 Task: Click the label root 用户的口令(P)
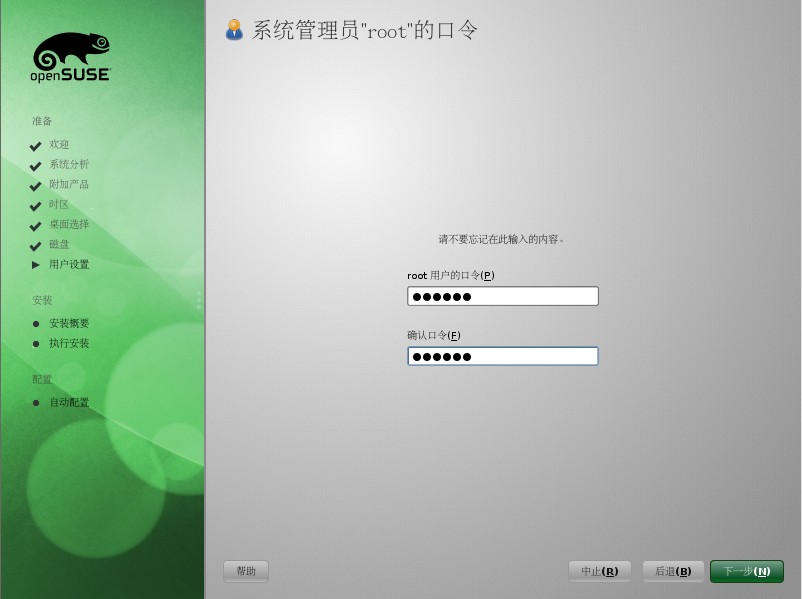(x=451, y=276)
